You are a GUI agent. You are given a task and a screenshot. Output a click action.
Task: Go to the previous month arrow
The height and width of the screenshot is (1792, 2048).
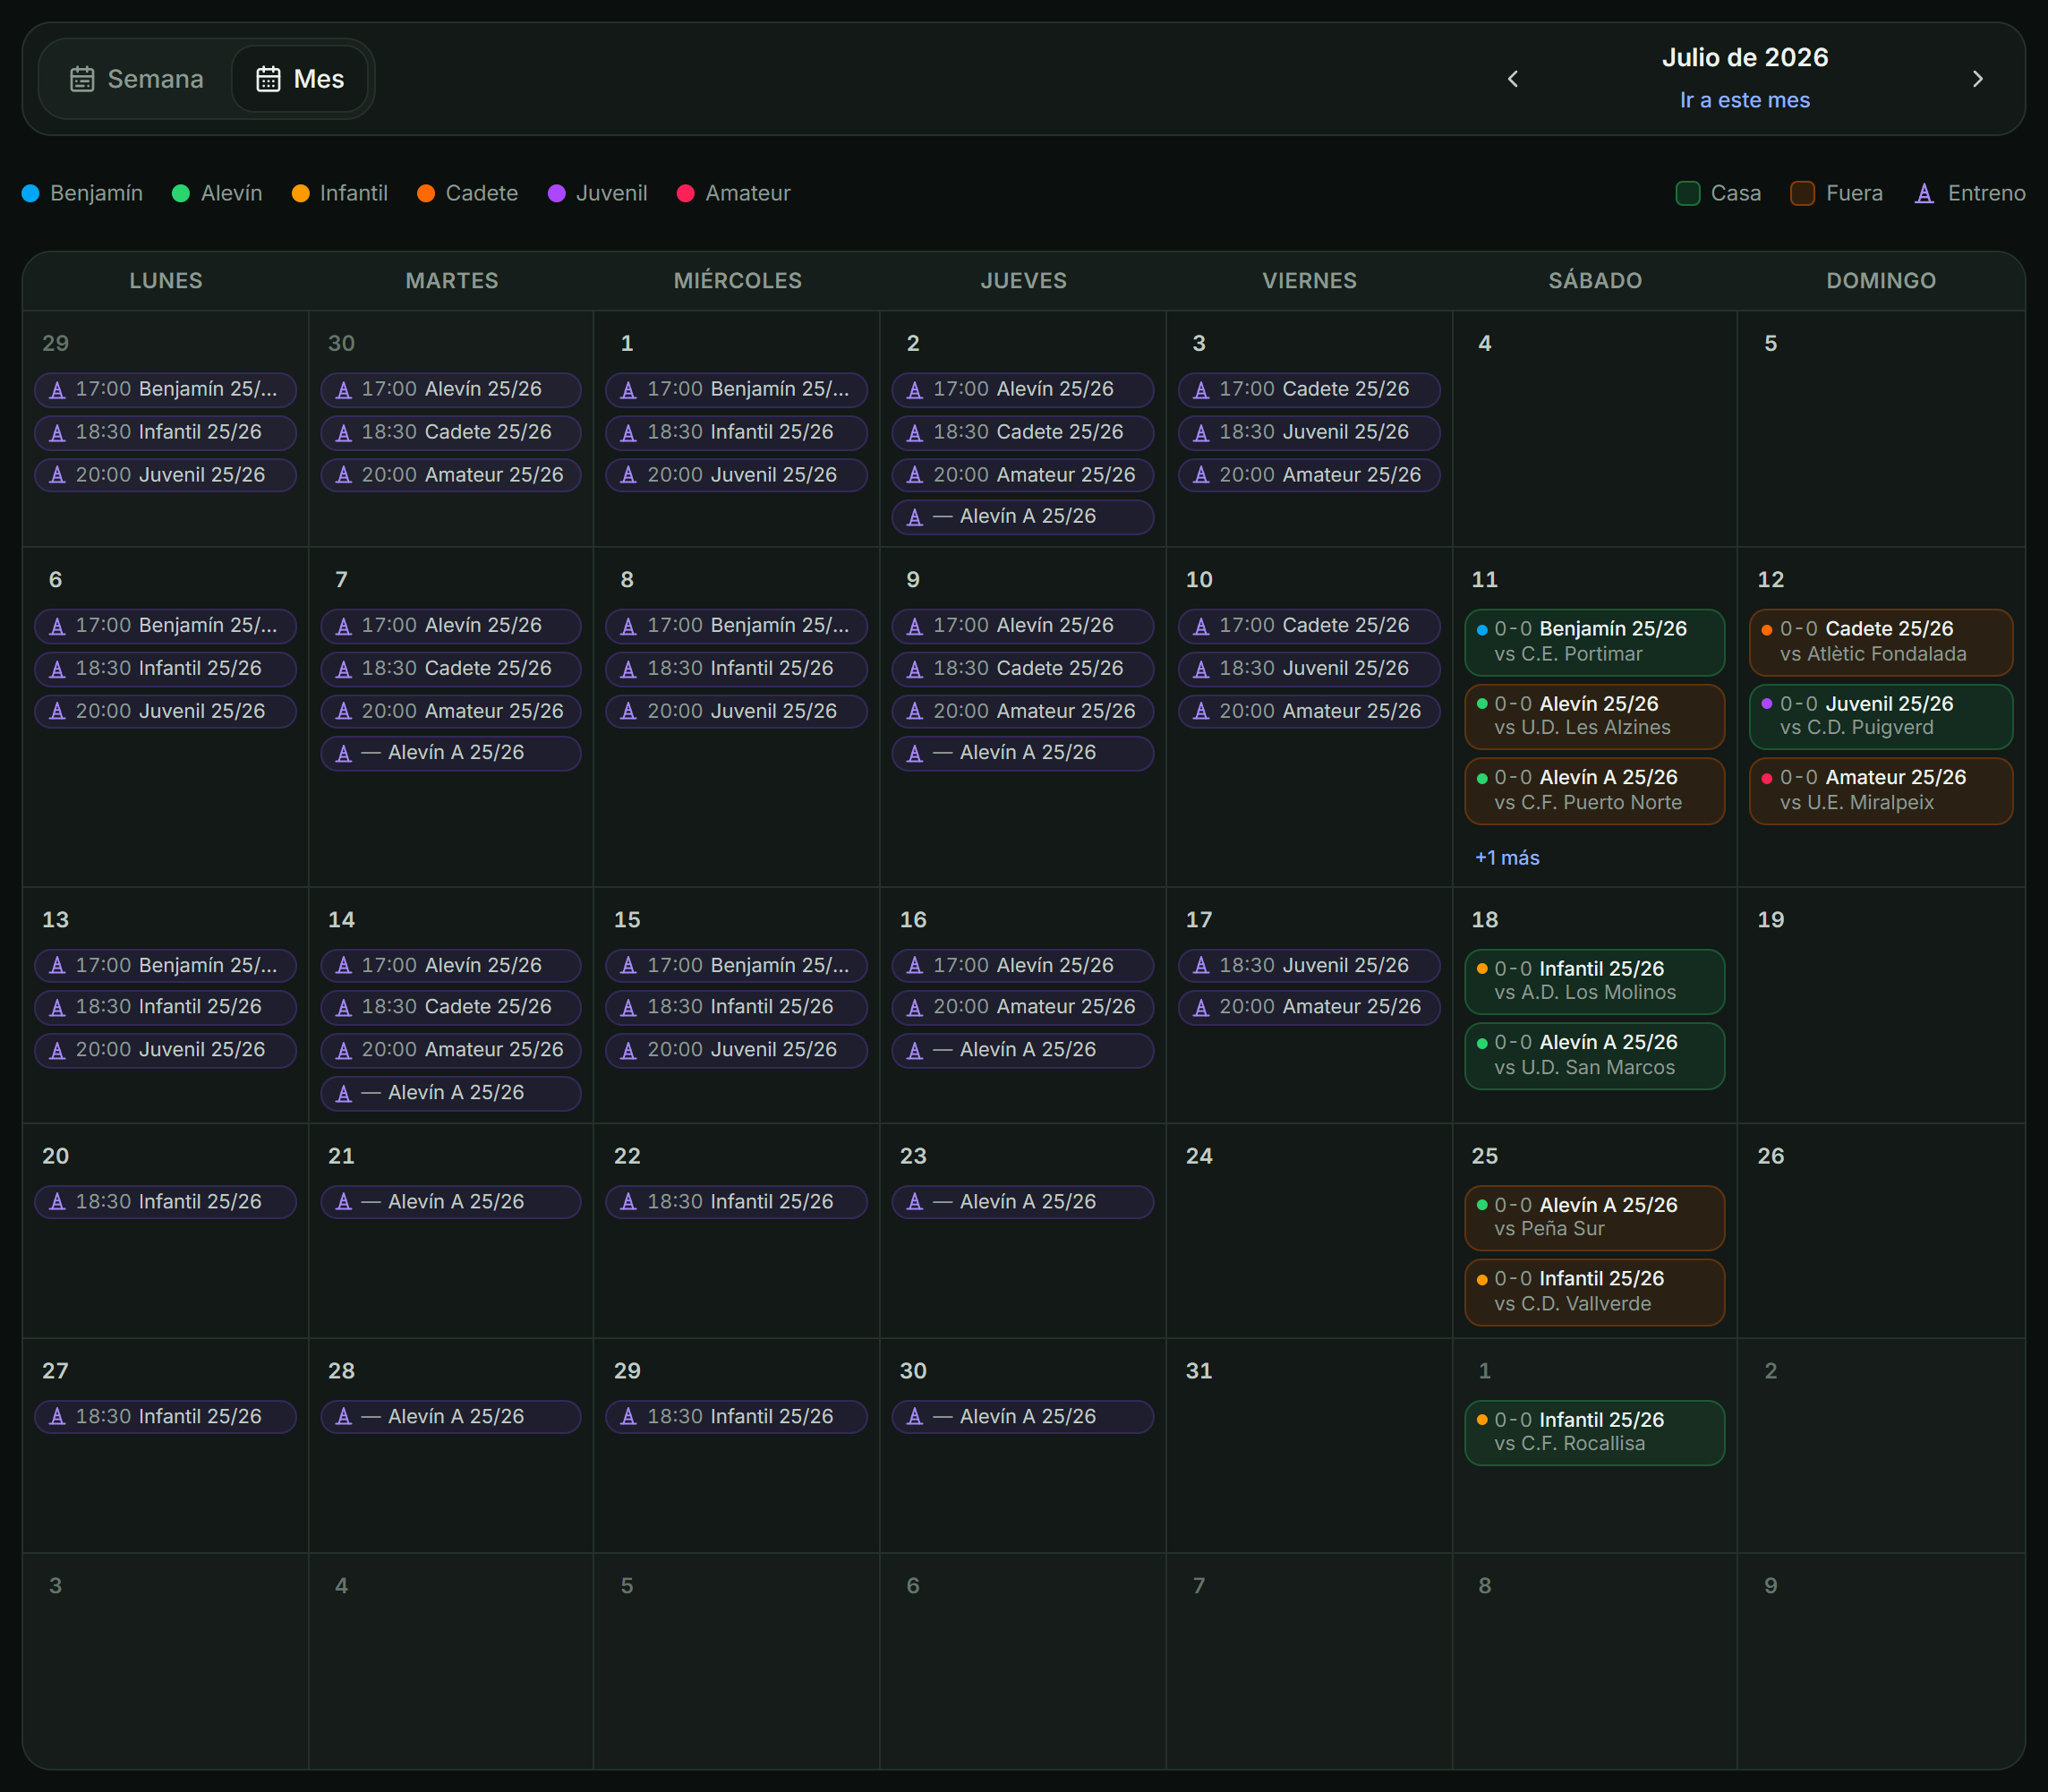pos(1513,79)
